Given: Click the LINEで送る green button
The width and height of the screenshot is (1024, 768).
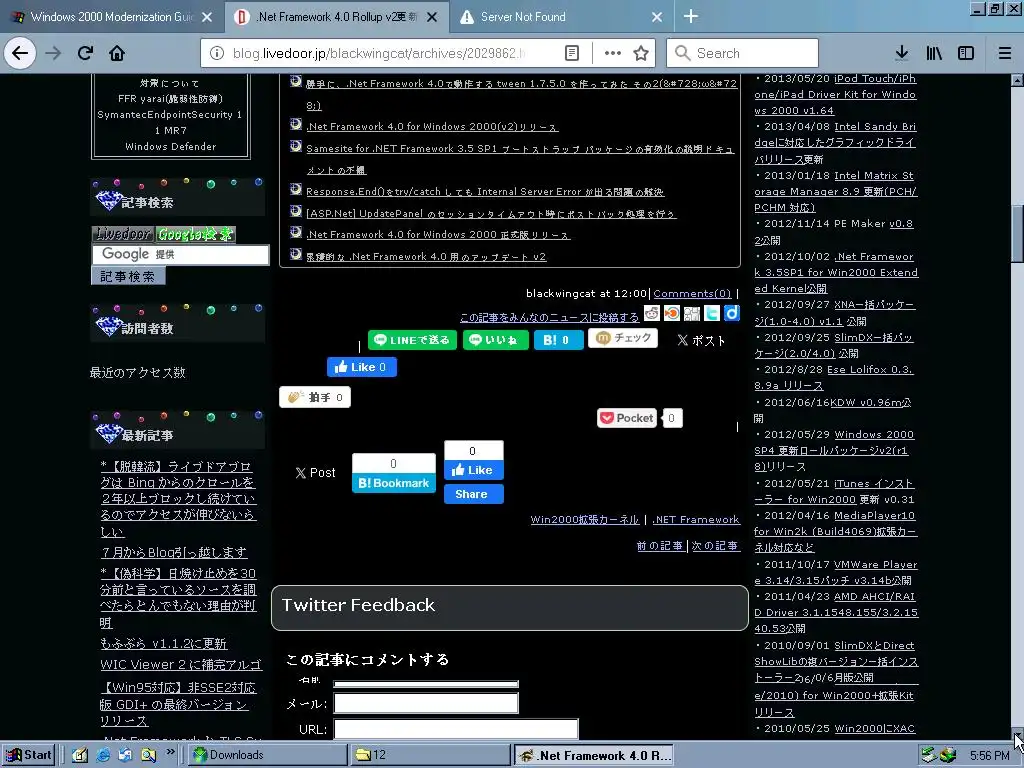Looking at the screenshot, I should 412,340.
